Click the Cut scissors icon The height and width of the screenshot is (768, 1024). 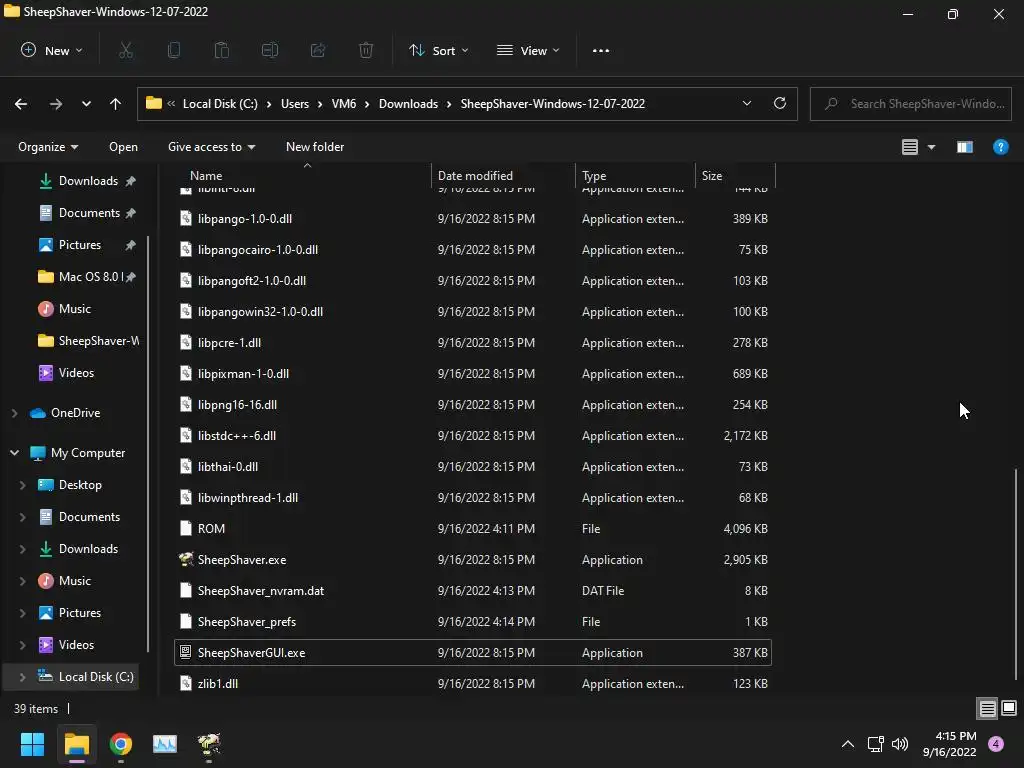coord(126,50)
